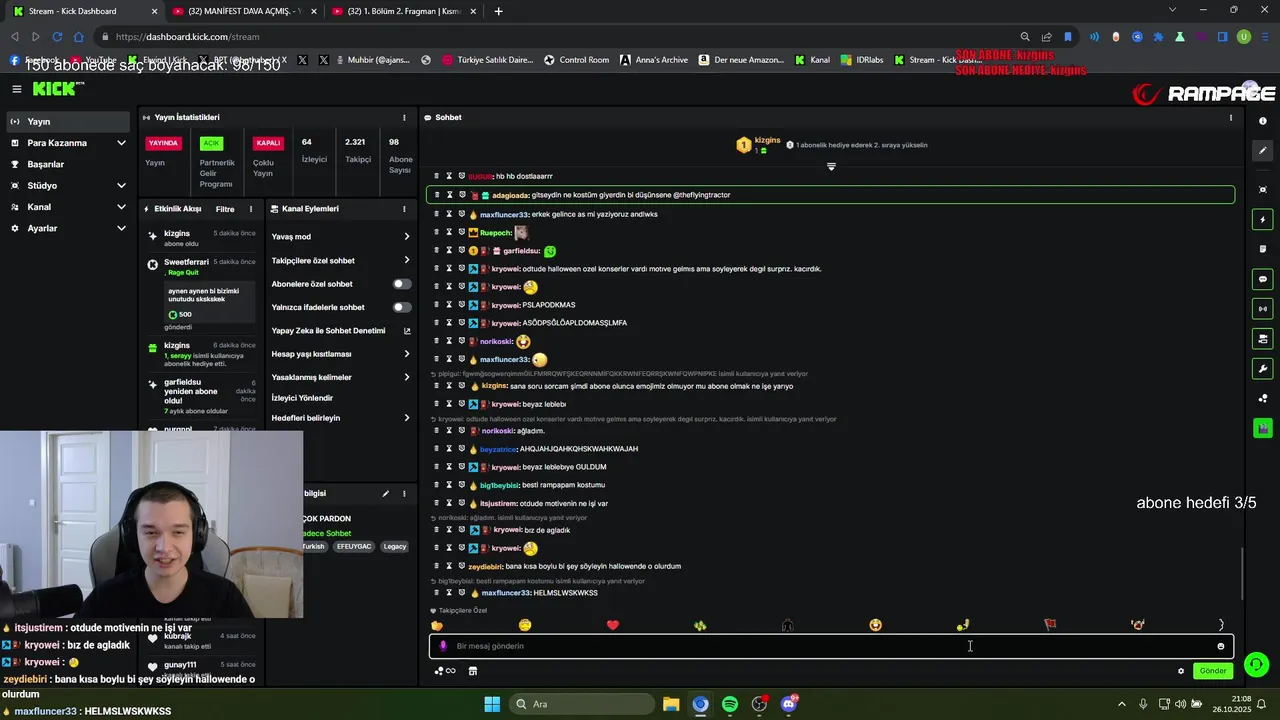
Task: Expand Hesap yaşı kısıtlaması option
Action: click(x=341, y=354)
